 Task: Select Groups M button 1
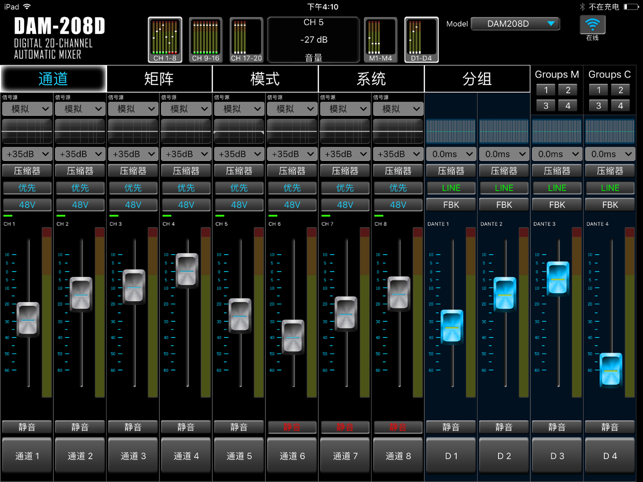tap(546, 90)
